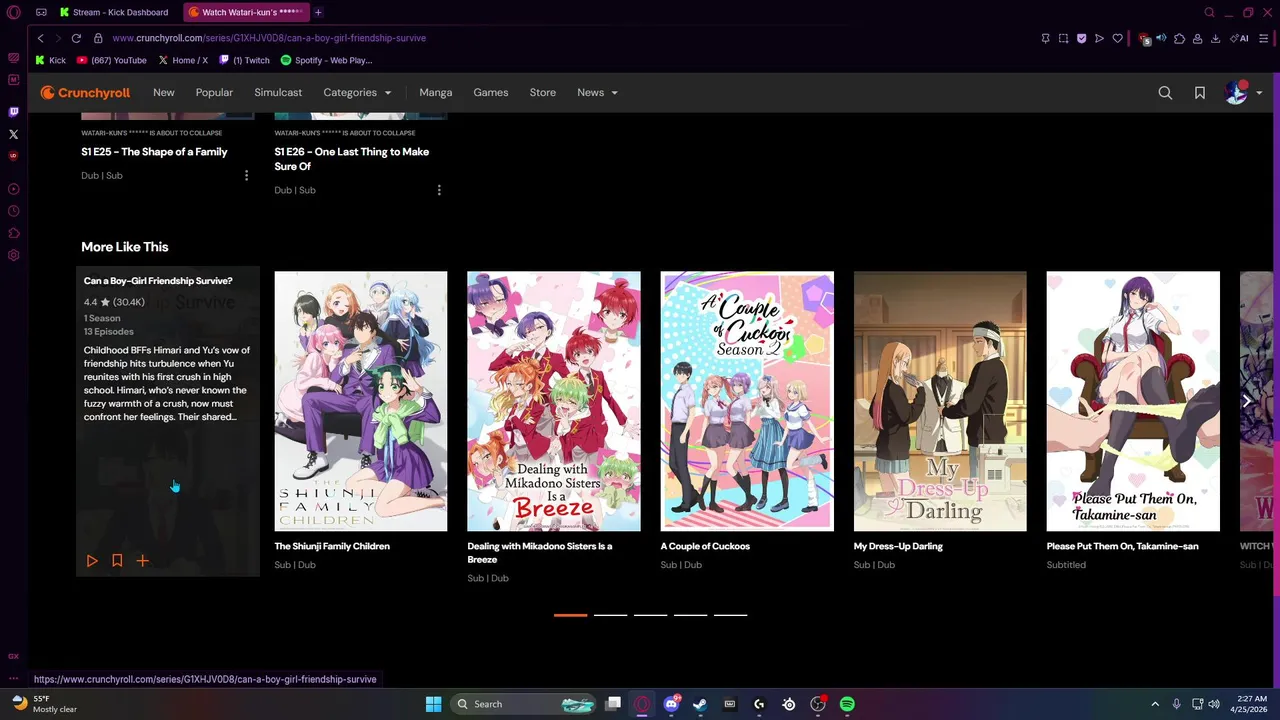The image size is (1280, 720).
Task: Open A Couple of Cuckoos poster
Action: pos(747,401)
